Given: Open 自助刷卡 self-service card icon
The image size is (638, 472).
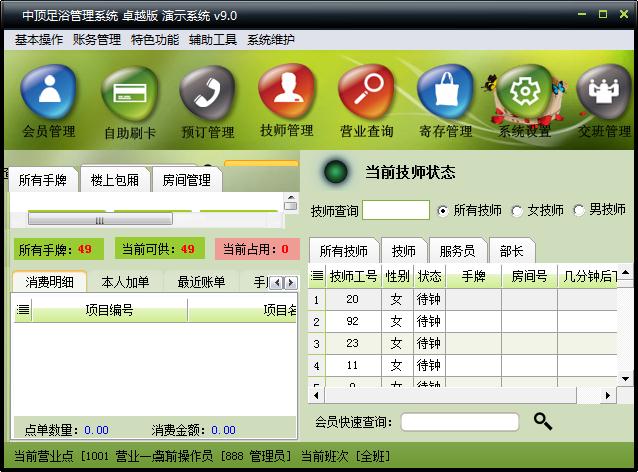Looking at the screenshot, I should pos(129,94).
